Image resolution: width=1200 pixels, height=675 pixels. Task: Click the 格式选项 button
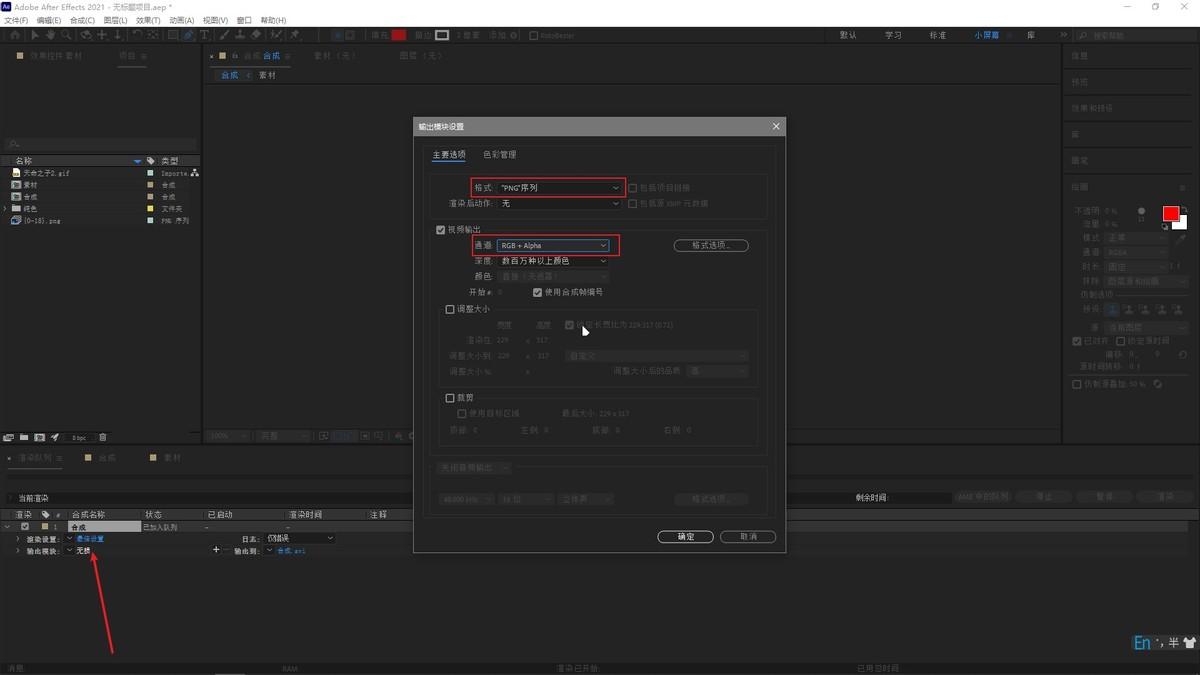click(711, 245)
